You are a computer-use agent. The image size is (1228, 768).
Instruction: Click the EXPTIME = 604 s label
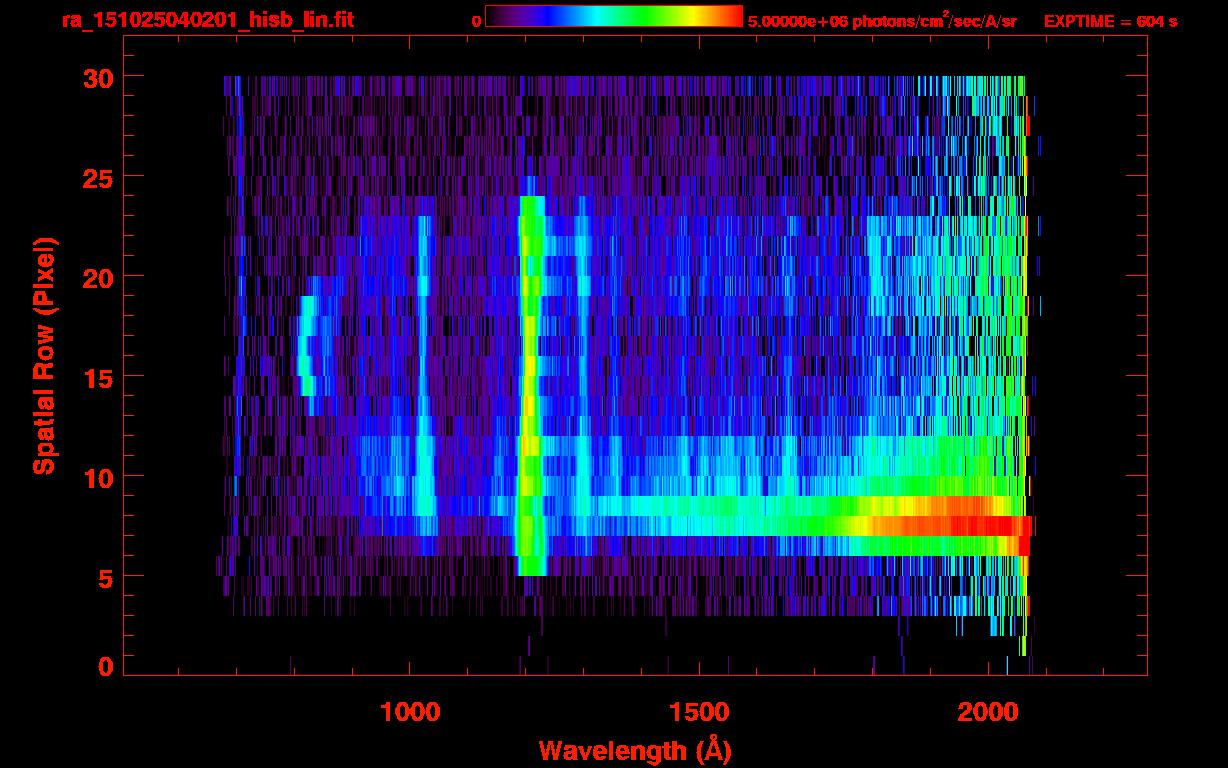[1110, 21]
